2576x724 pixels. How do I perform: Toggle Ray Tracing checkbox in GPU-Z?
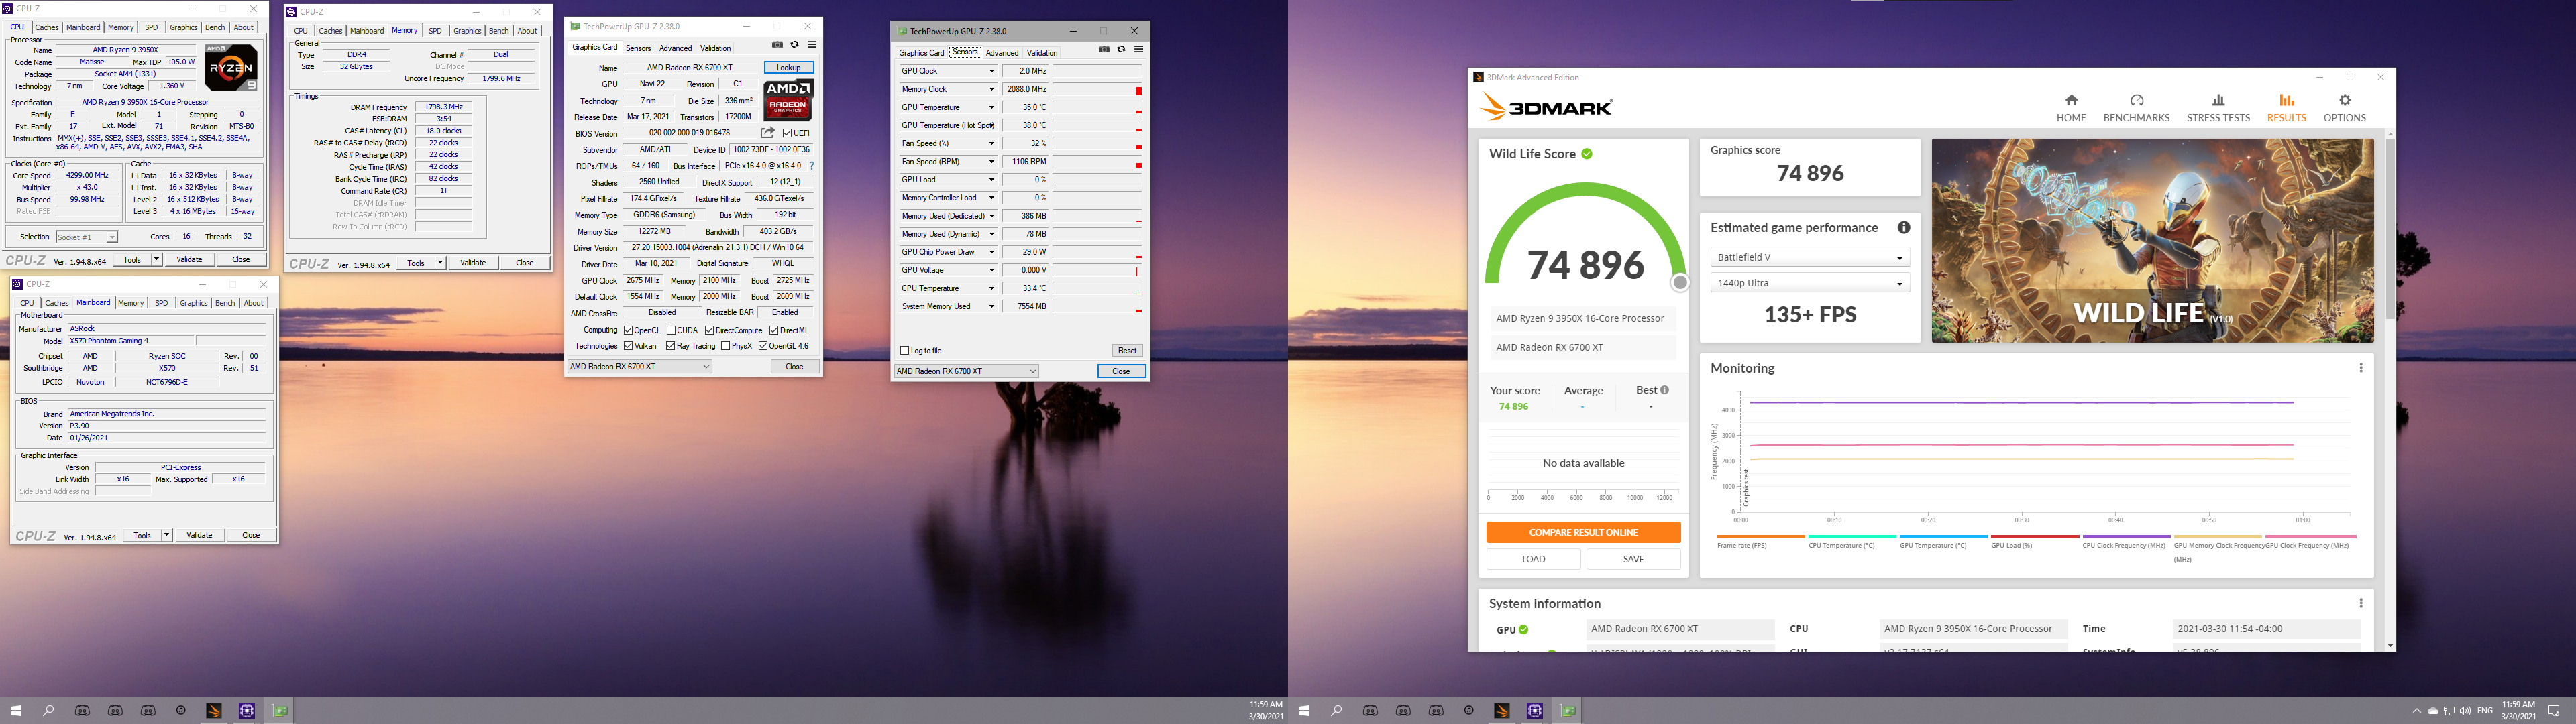[671, 346]
